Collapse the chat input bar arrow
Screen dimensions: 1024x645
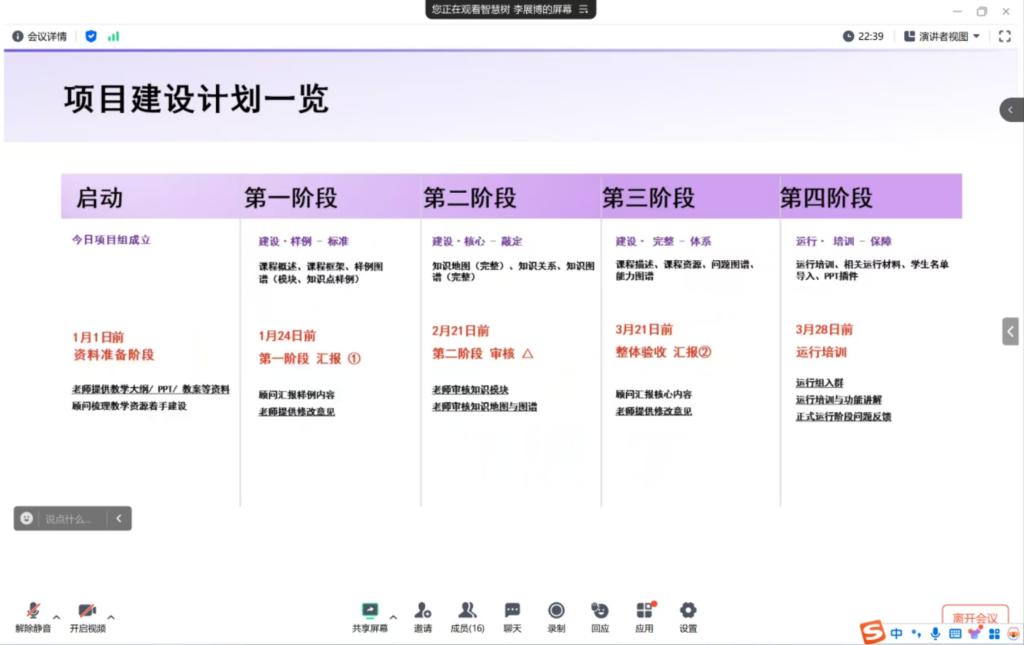(119, 518)
